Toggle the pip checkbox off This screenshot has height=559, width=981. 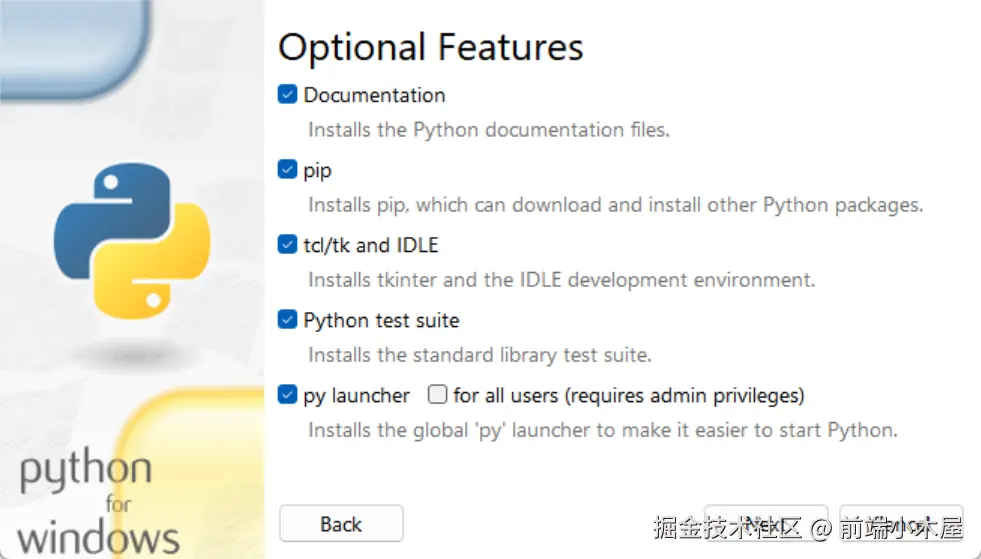[x=288, y=170]
